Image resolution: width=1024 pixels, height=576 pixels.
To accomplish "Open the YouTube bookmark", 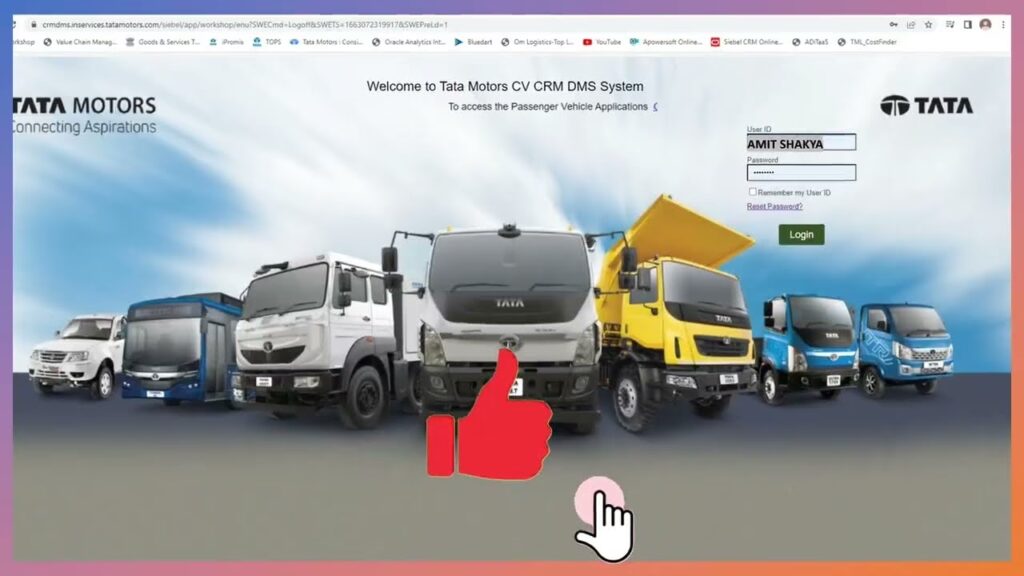I will 602,42.
